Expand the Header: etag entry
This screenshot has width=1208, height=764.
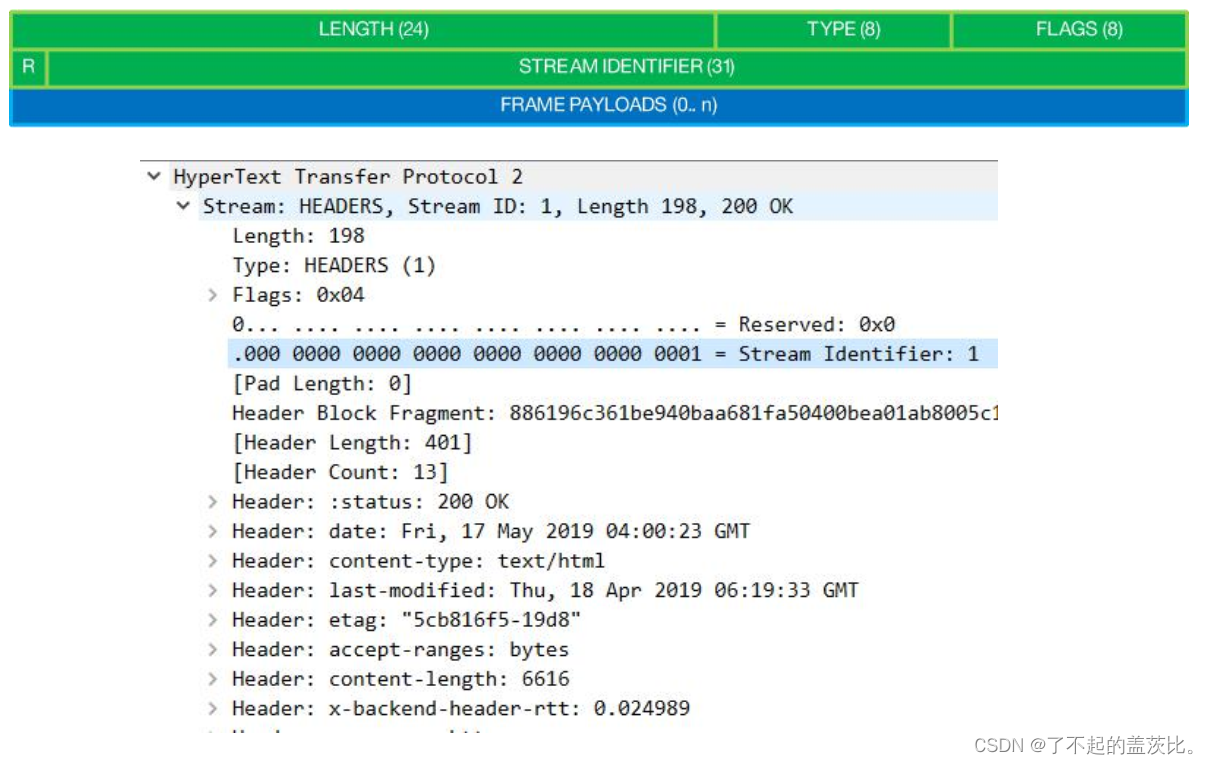pyautogui.click(x=212, y=619)
